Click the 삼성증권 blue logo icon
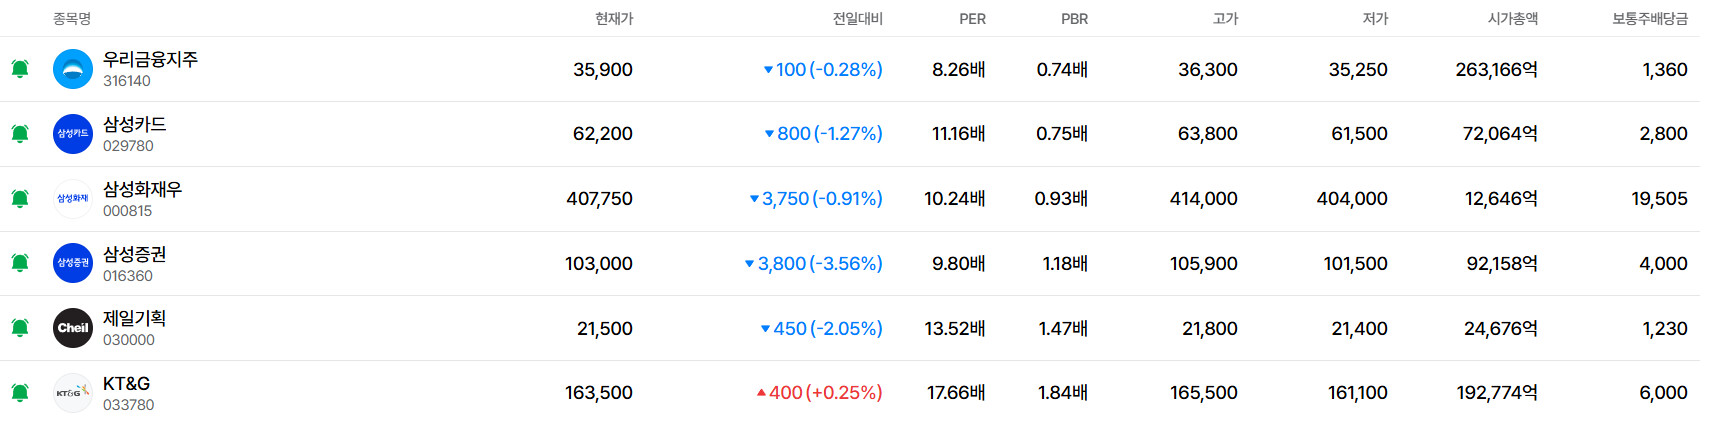 (73, 263)
